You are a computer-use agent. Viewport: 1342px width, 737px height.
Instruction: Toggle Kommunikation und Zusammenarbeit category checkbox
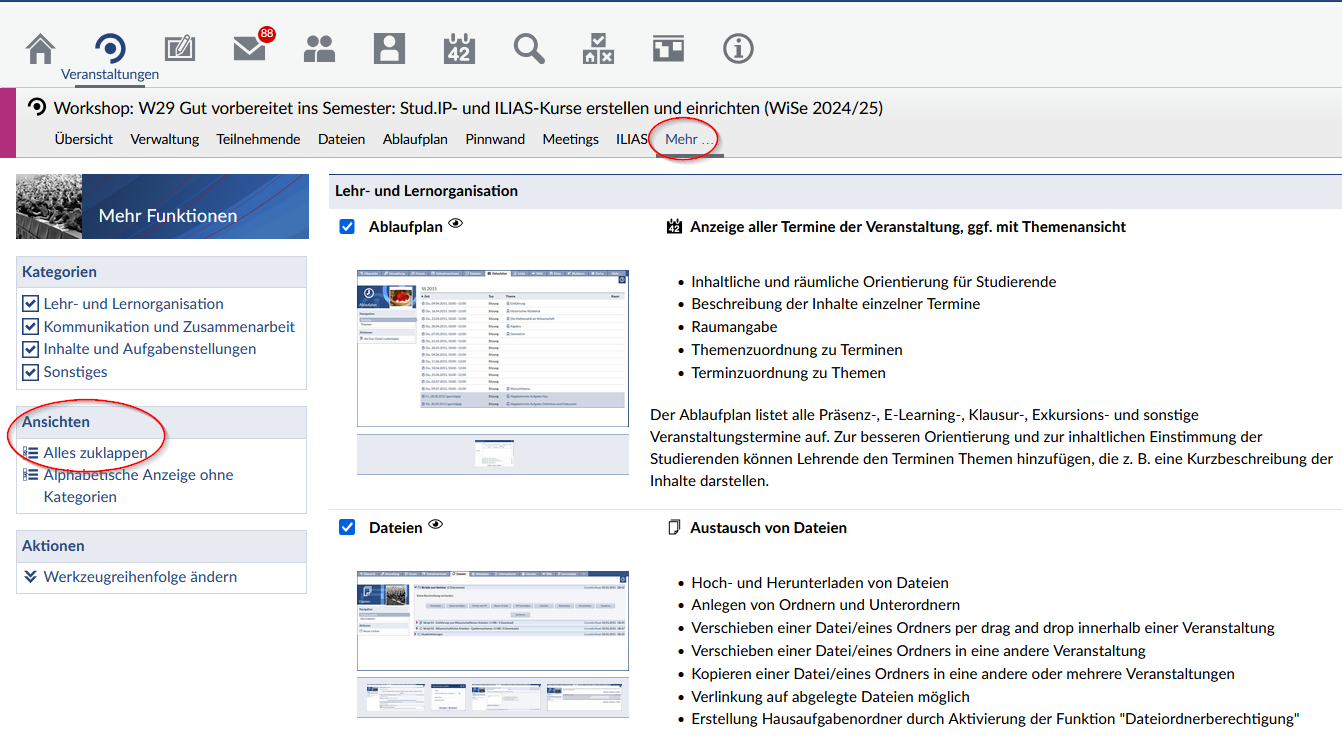(31, 327)
